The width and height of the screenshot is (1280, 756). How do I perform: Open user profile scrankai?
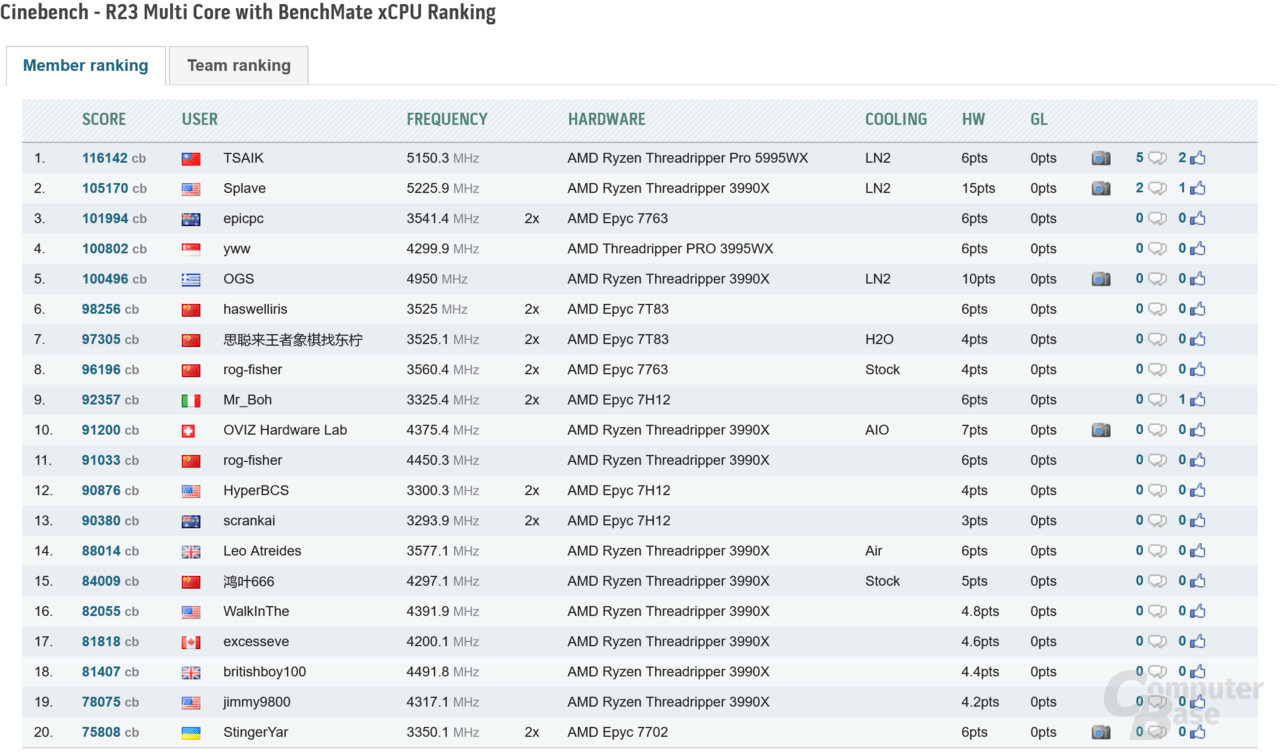tap(249, 520)
